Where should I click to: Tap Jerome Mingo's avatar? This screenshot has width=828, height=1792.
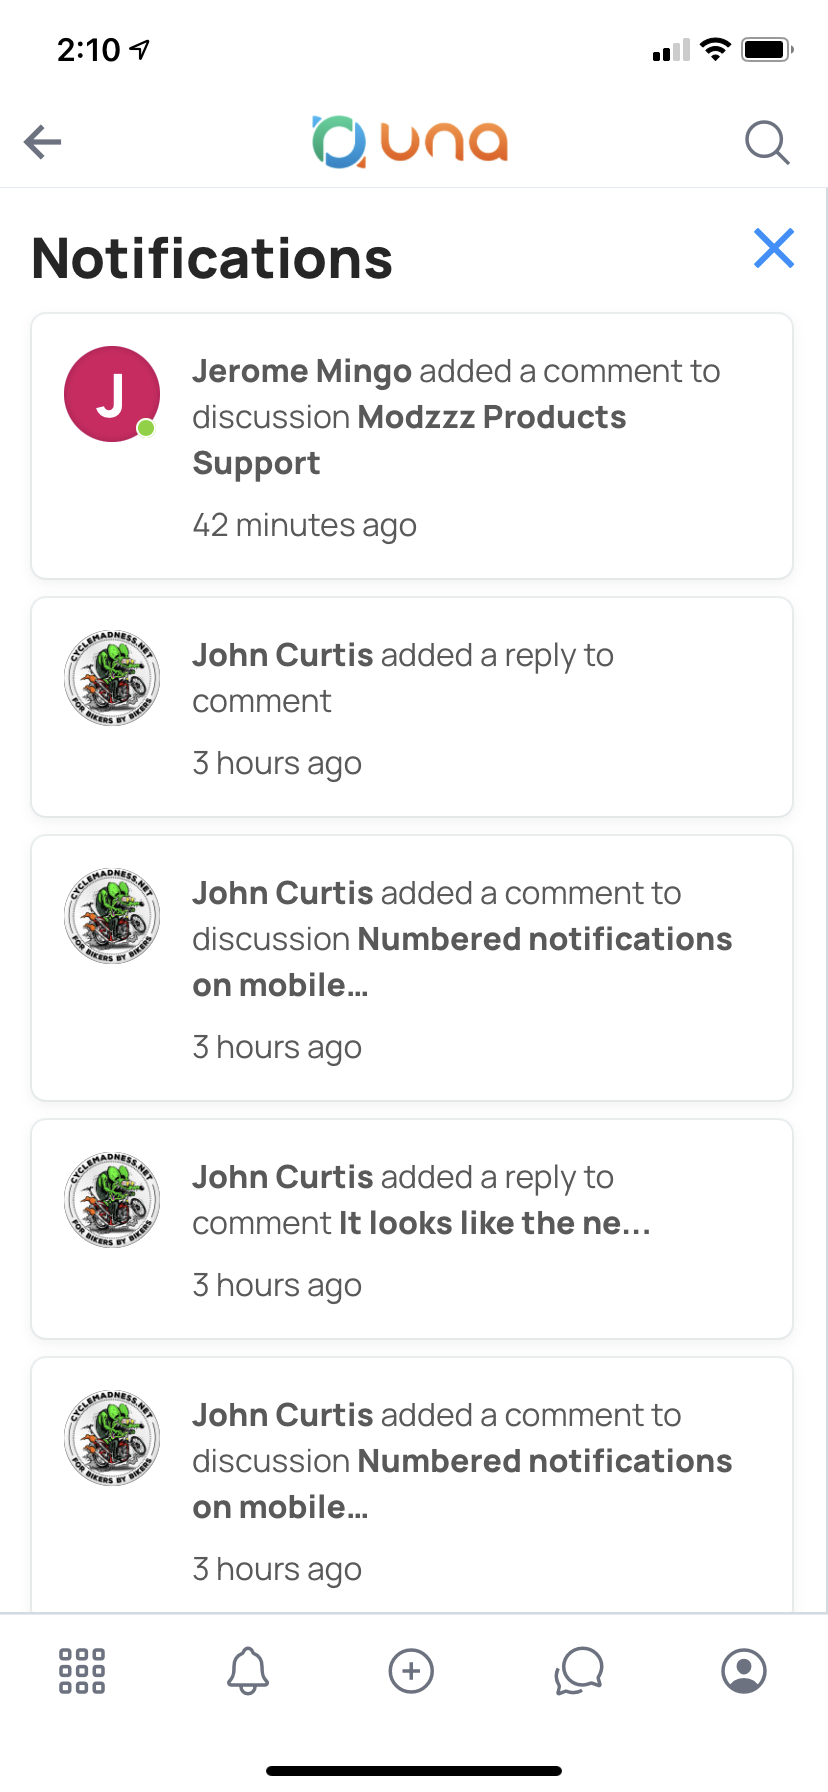pos(112,394)
